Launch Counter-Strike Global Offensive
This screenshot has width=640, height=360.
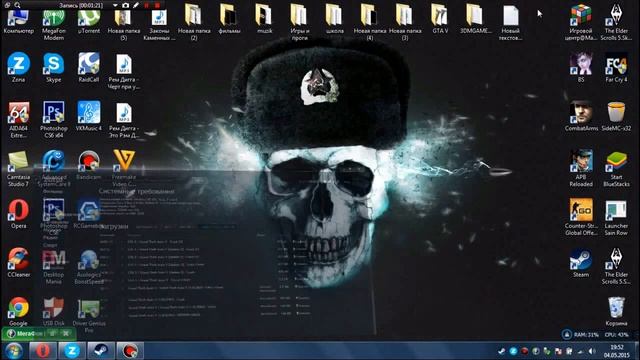(581, 217)
